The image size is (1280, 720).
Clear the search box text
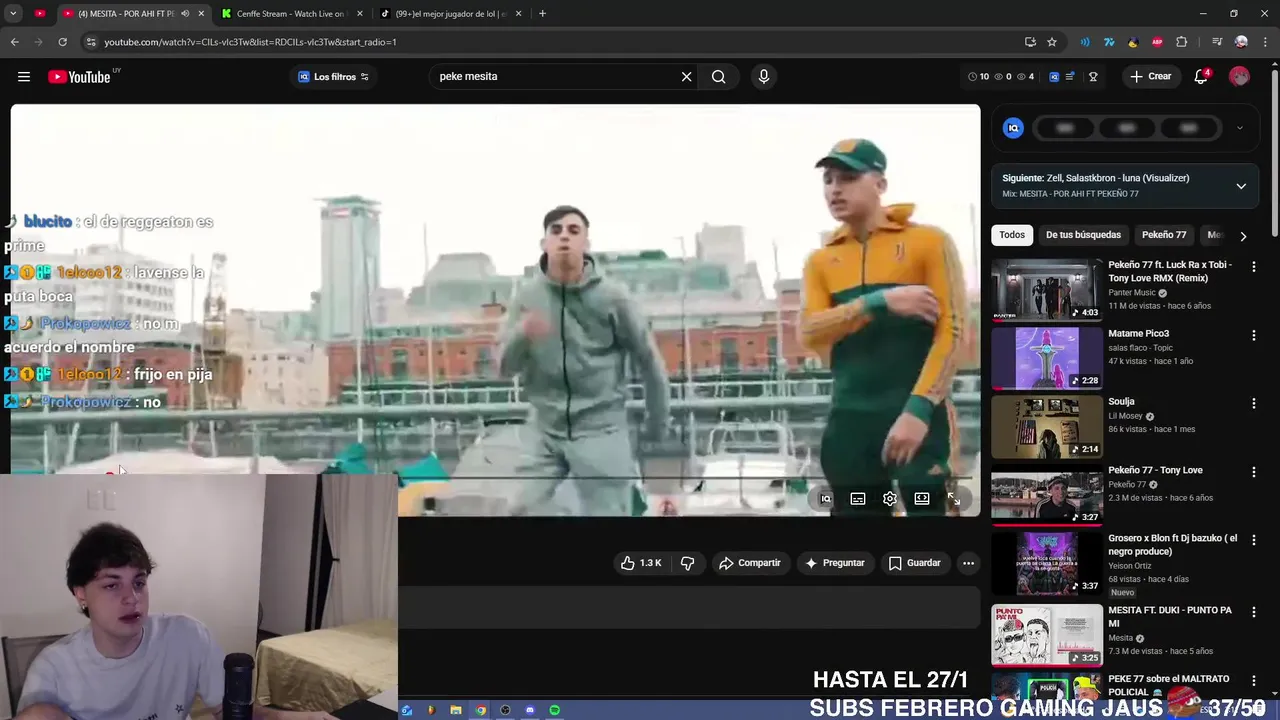pos(686,77)
